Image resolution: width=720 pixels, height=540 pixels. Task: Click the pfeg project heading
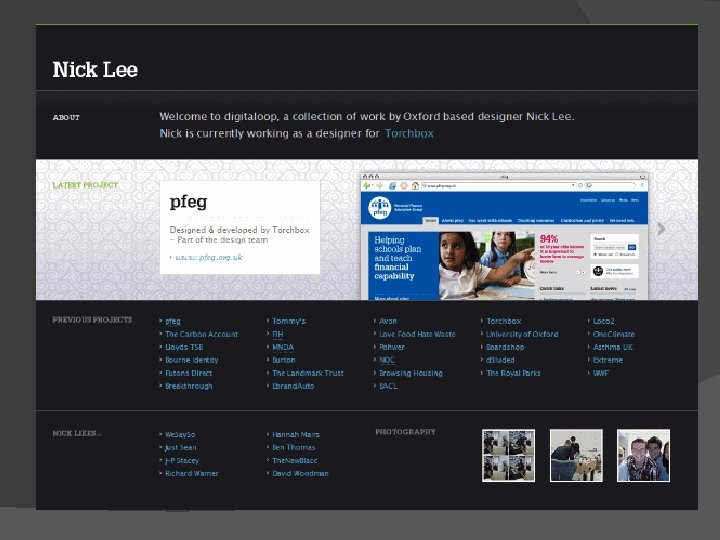point(188,202)
